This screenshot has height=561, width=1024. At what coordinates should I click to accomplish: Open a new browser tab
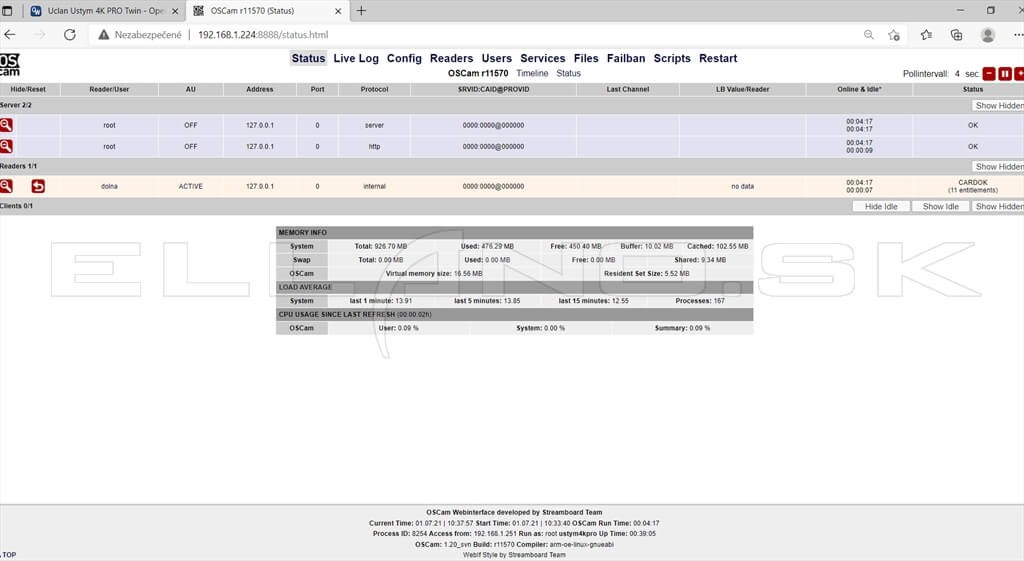(x=361, y=10)
